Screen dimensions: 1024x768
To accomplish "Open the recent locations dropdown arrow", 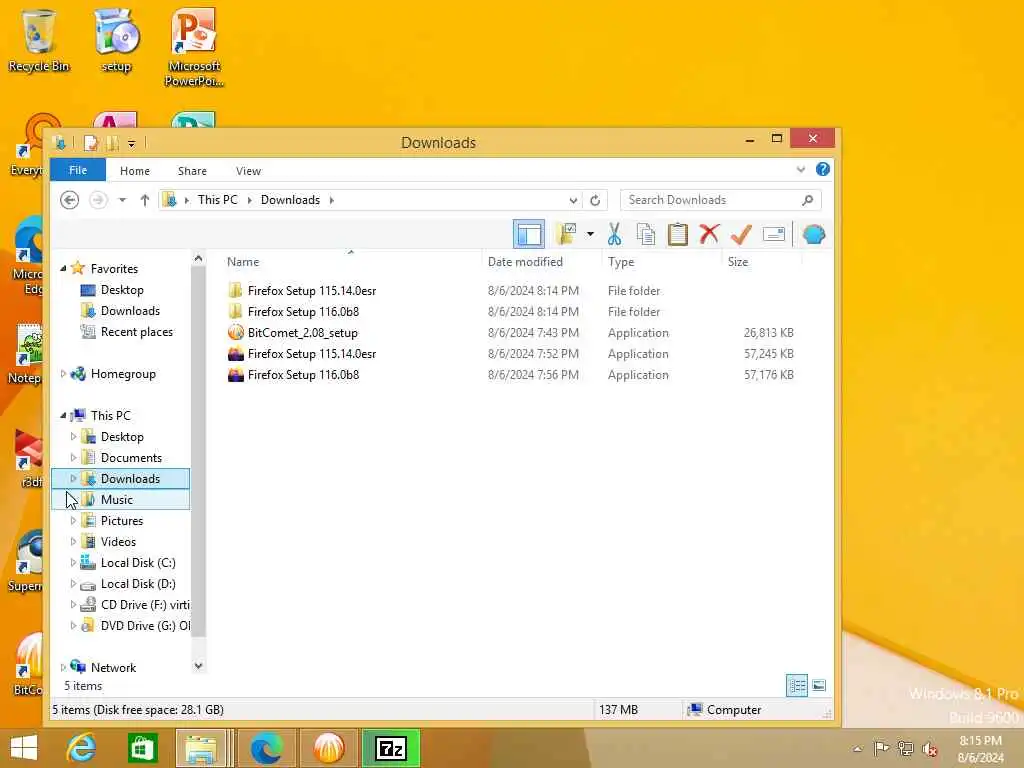I will point(122,200).
